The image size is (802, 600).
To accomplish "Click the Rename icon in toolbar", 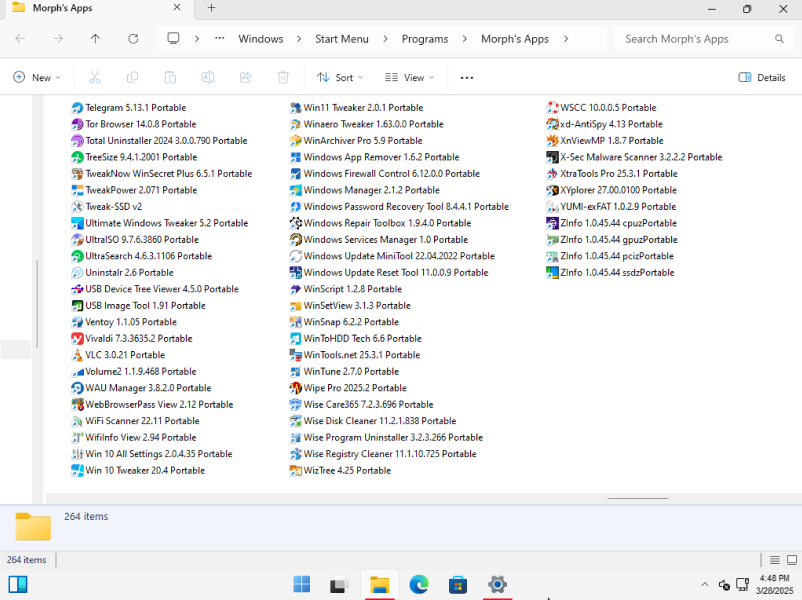I will click(208, 78).
